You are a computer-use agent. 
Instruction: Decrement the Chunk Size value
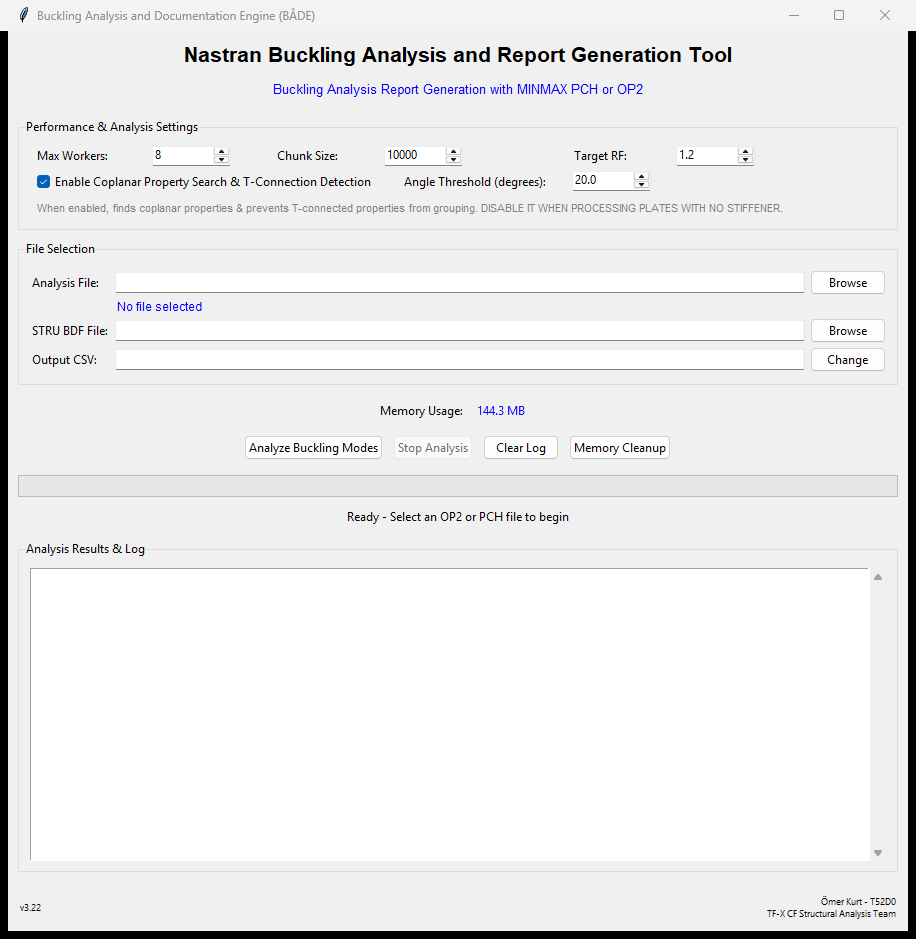click(453, 159)
